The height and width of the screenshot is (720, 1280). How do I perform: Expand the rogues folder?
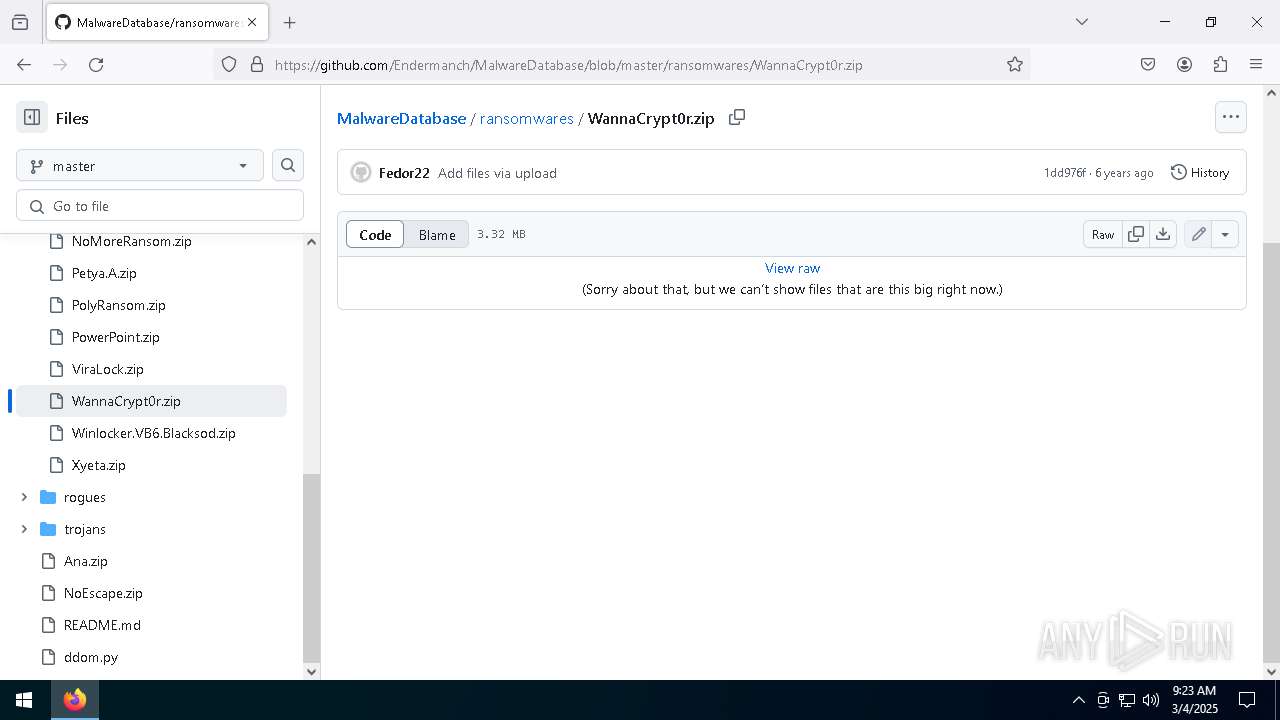[24, 497]
